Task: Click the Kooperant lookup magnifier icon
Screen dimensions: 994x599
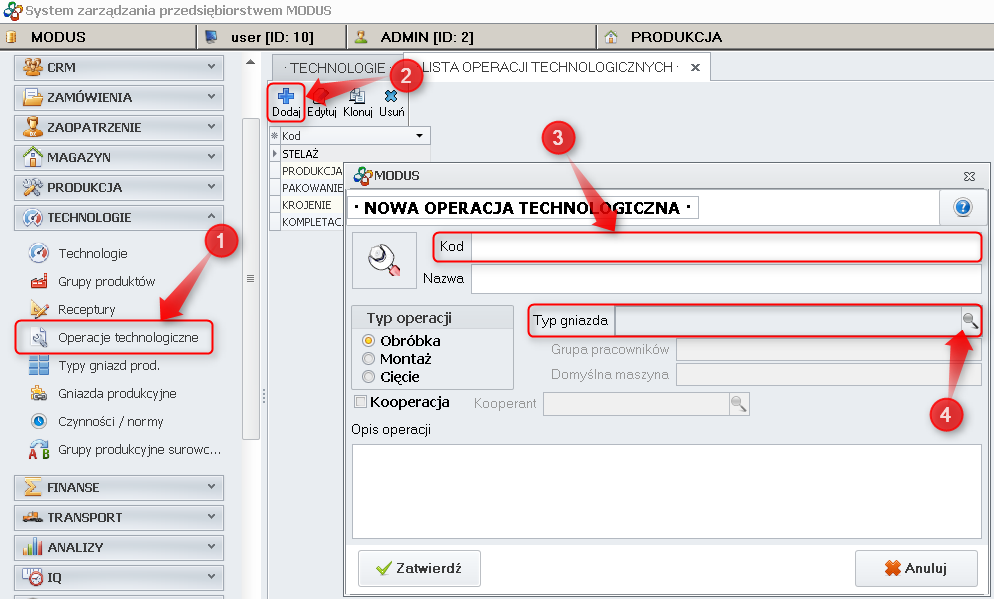Action: 737,403
